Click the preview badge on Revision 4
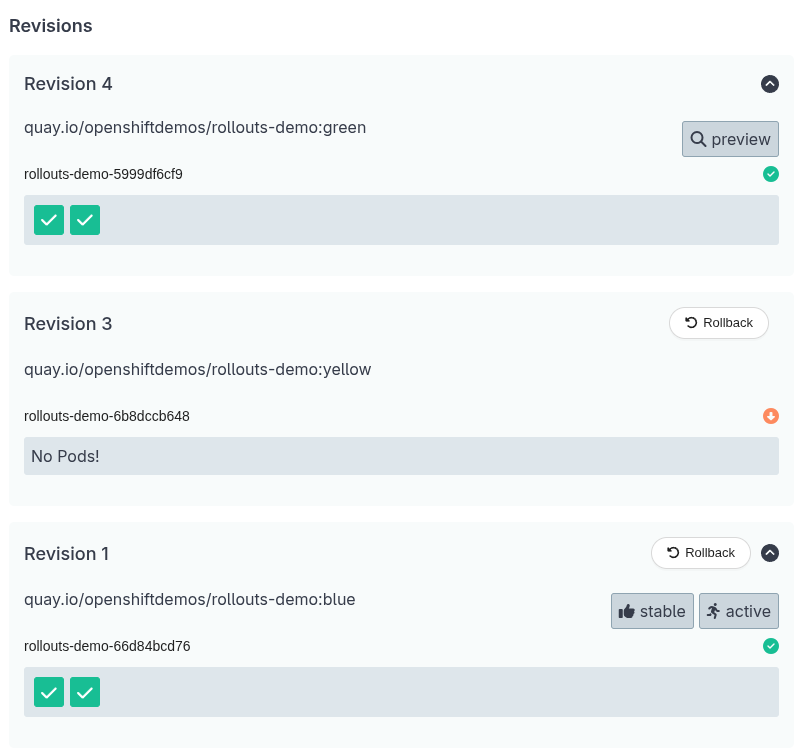 pyautogui.click(x=730, y=139)
